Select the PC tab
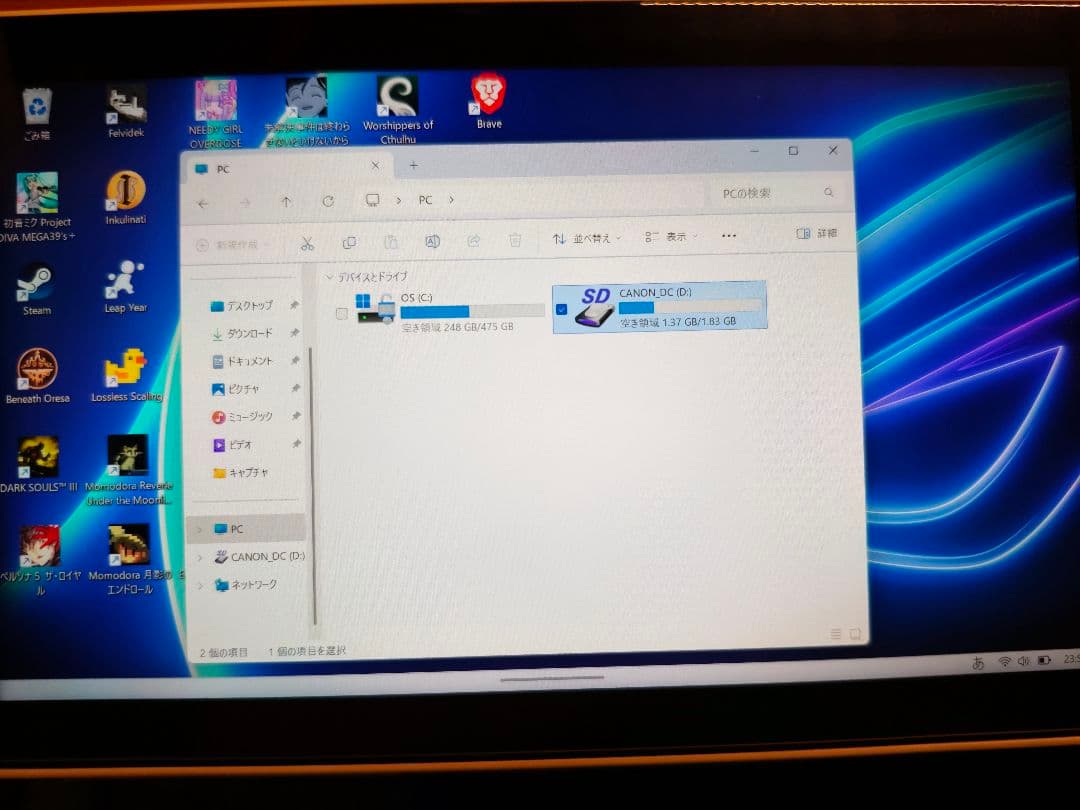The height and width of the screenshot is (810, 1080). tap(280, 169)
